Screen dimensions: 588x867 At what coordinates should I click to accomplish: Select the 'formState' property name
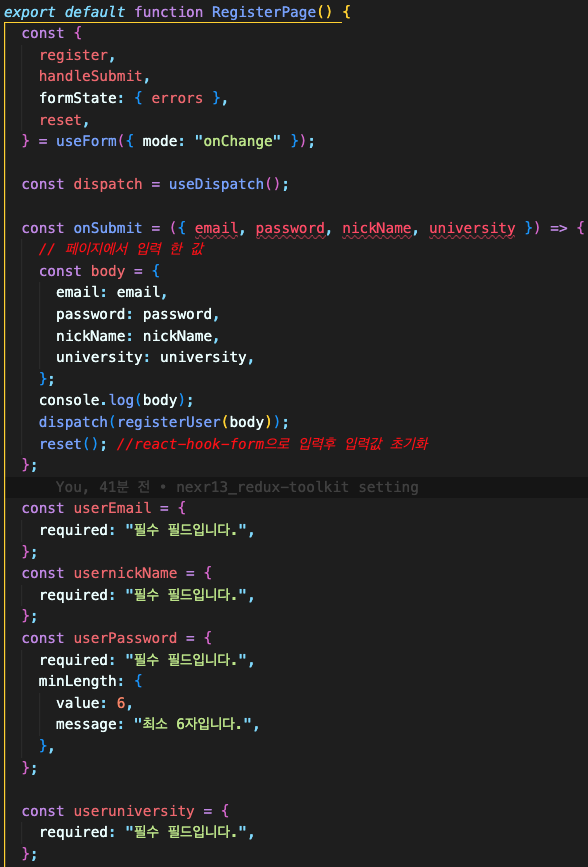[x=77, y=98]
